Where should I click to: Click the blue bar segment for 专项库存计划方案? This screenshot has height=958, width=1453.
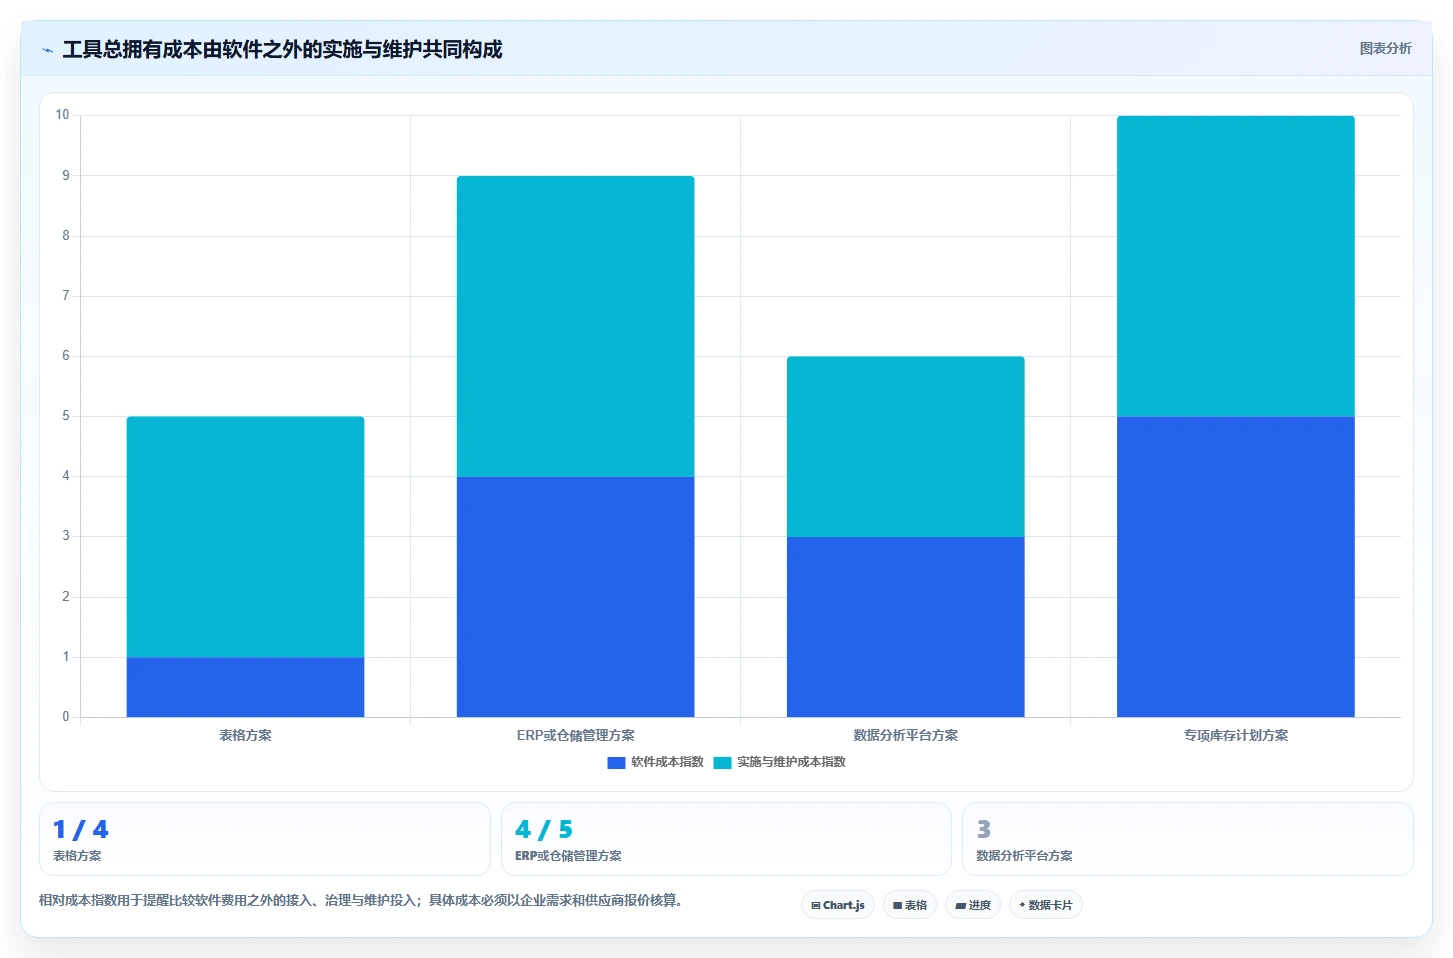(1235, 567)
